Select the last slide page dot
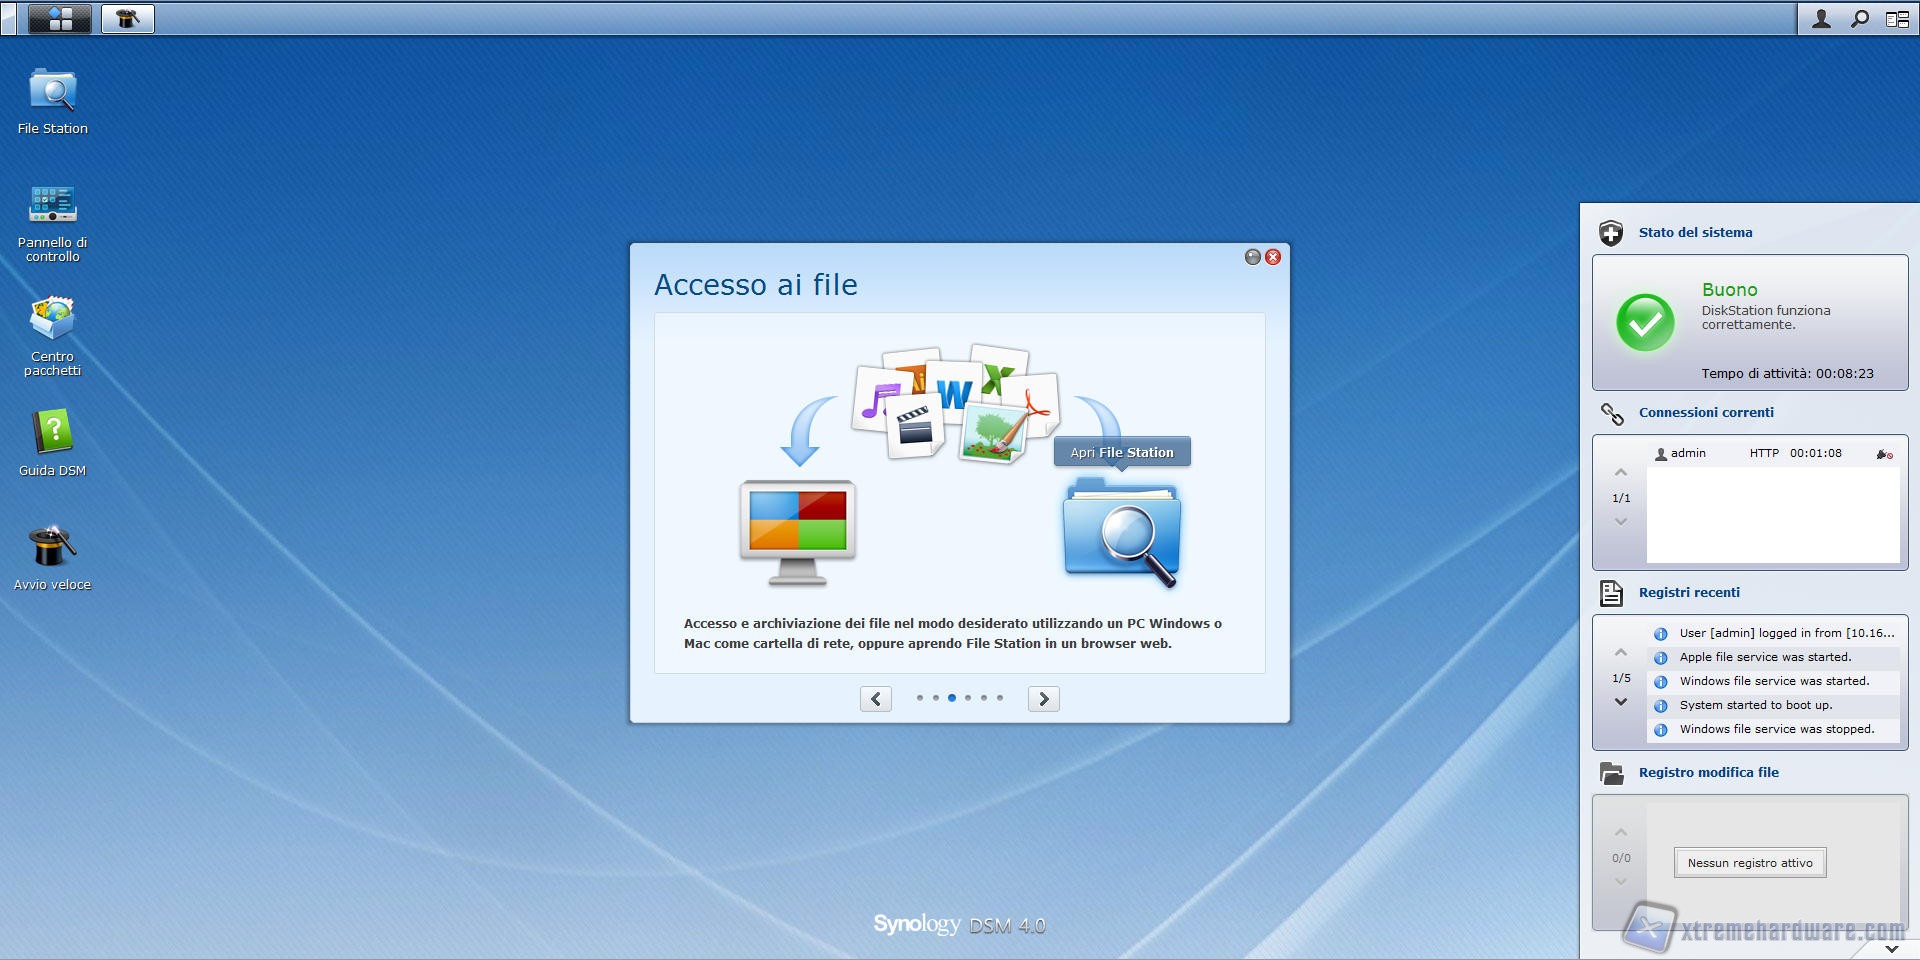This screenshot has width=1920, height=960. (1000, 698)
